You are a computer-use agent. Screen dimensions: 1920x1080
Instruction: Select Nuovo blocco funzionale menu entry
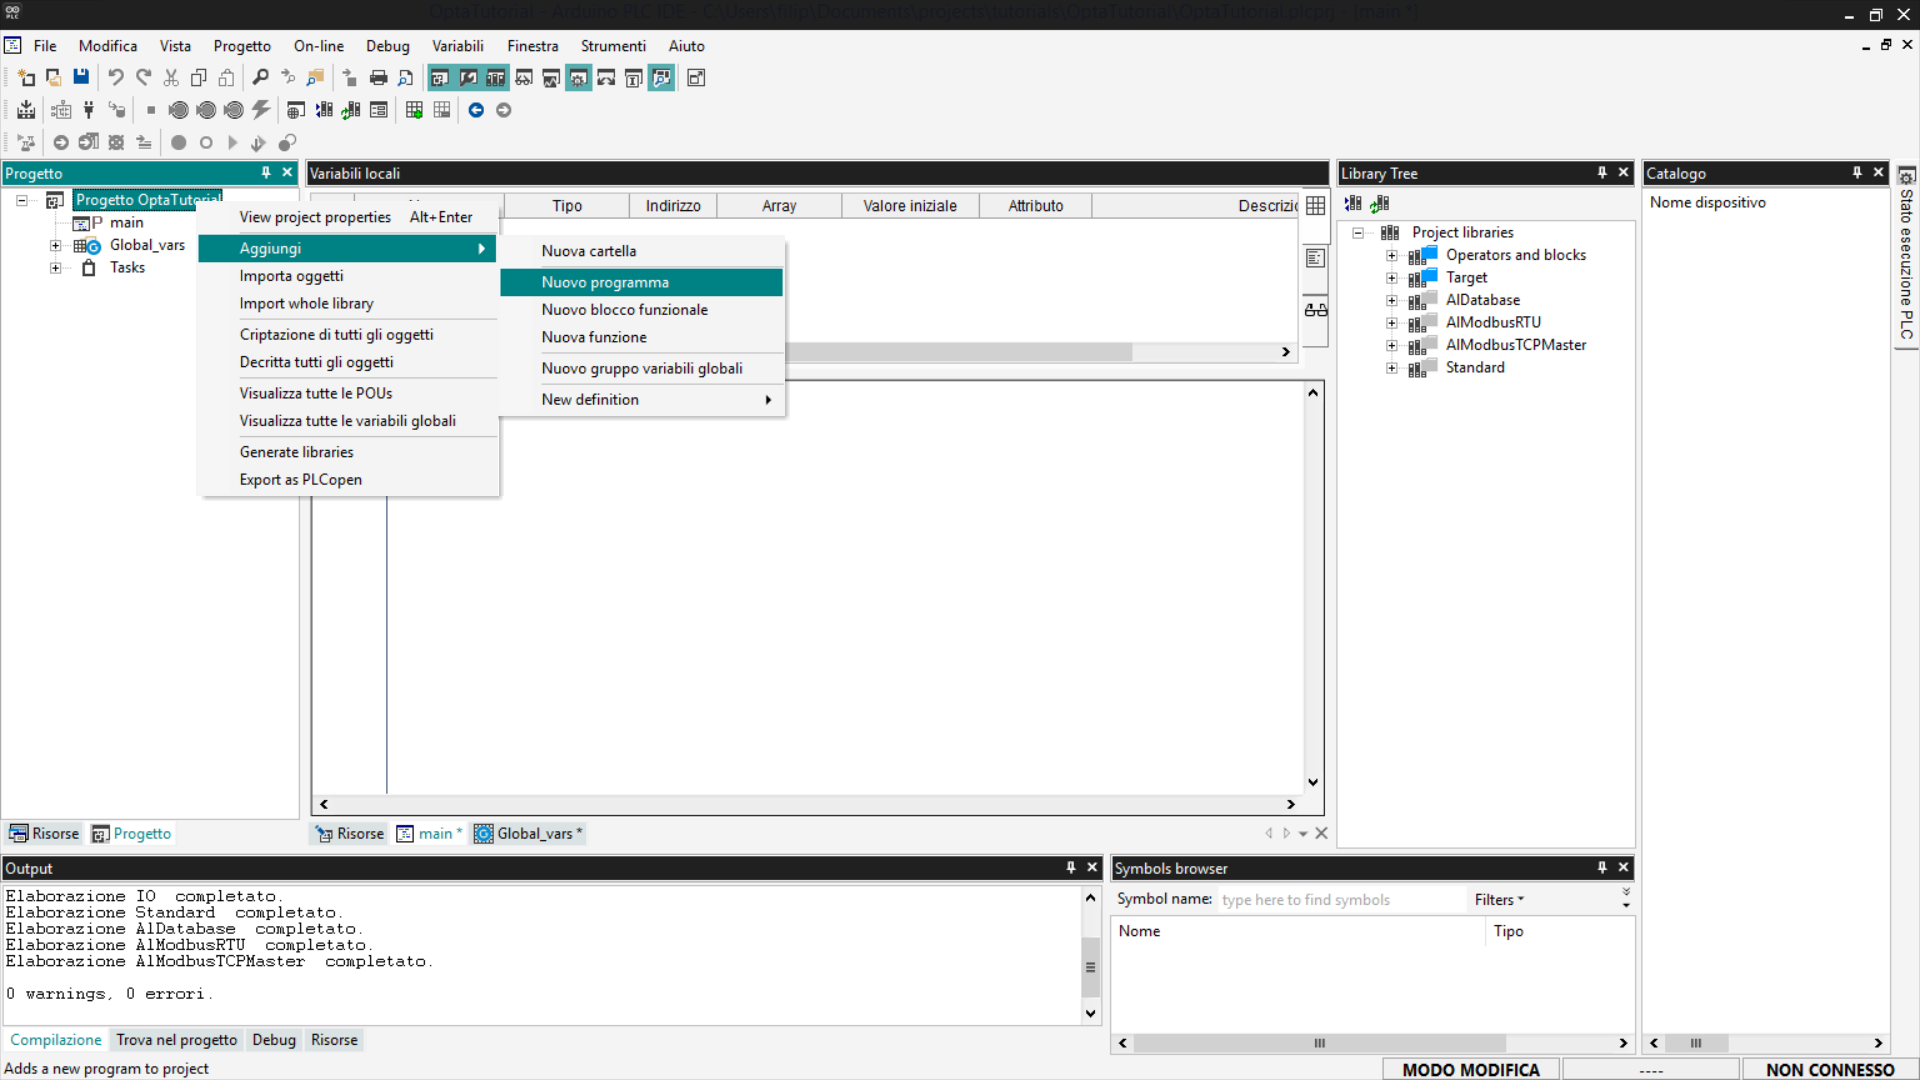624,310
